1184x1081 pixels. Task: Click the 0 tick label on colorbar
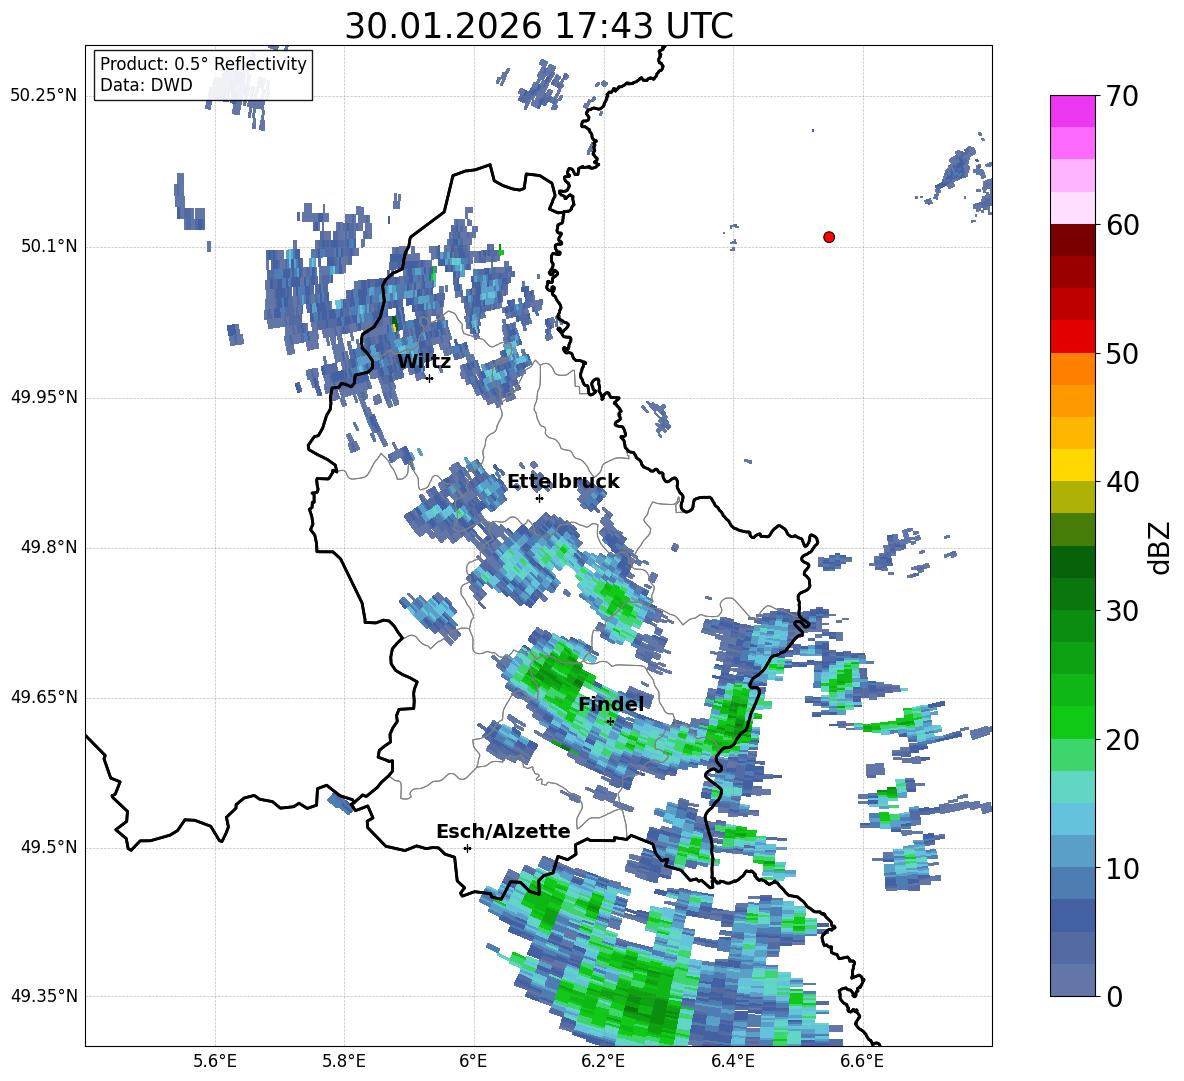tap(1114, 996)
